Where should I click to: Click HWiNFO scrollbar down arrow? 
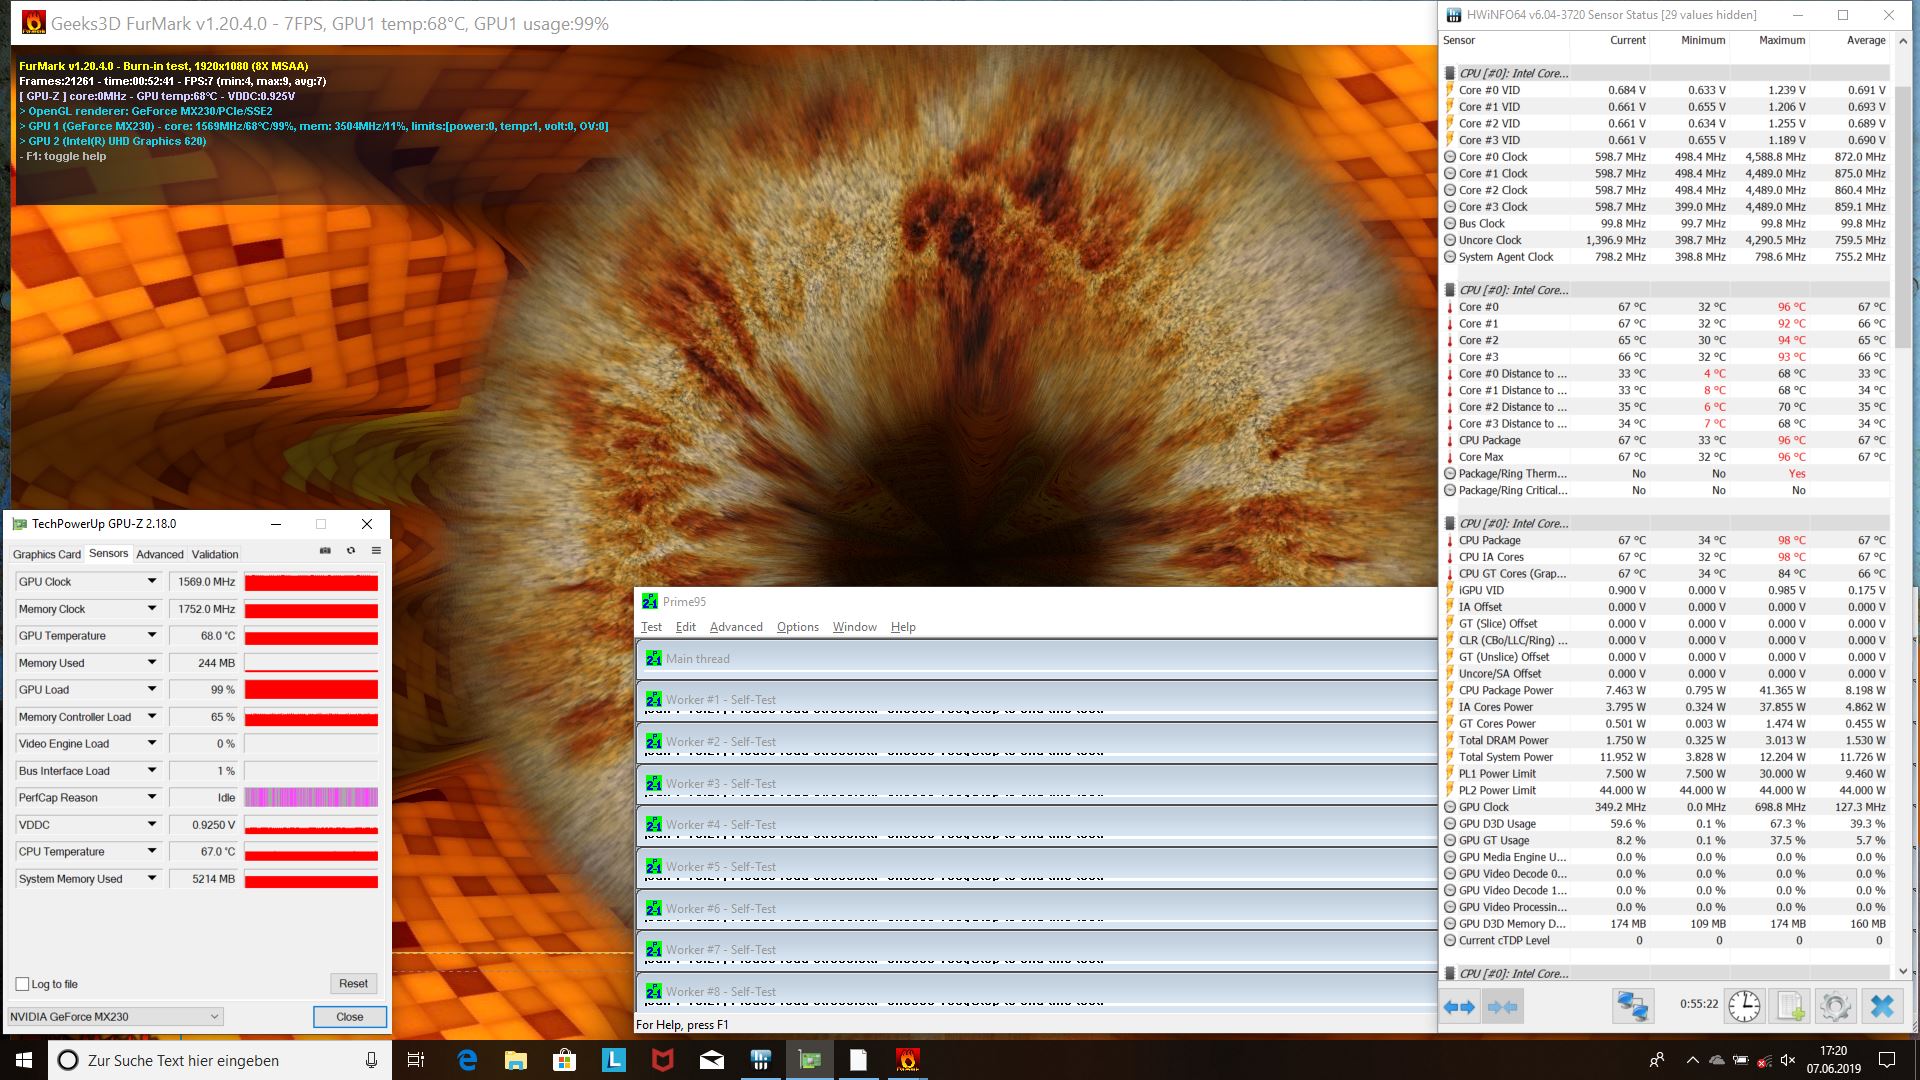pyautogui.click(x=1902, y=971)
